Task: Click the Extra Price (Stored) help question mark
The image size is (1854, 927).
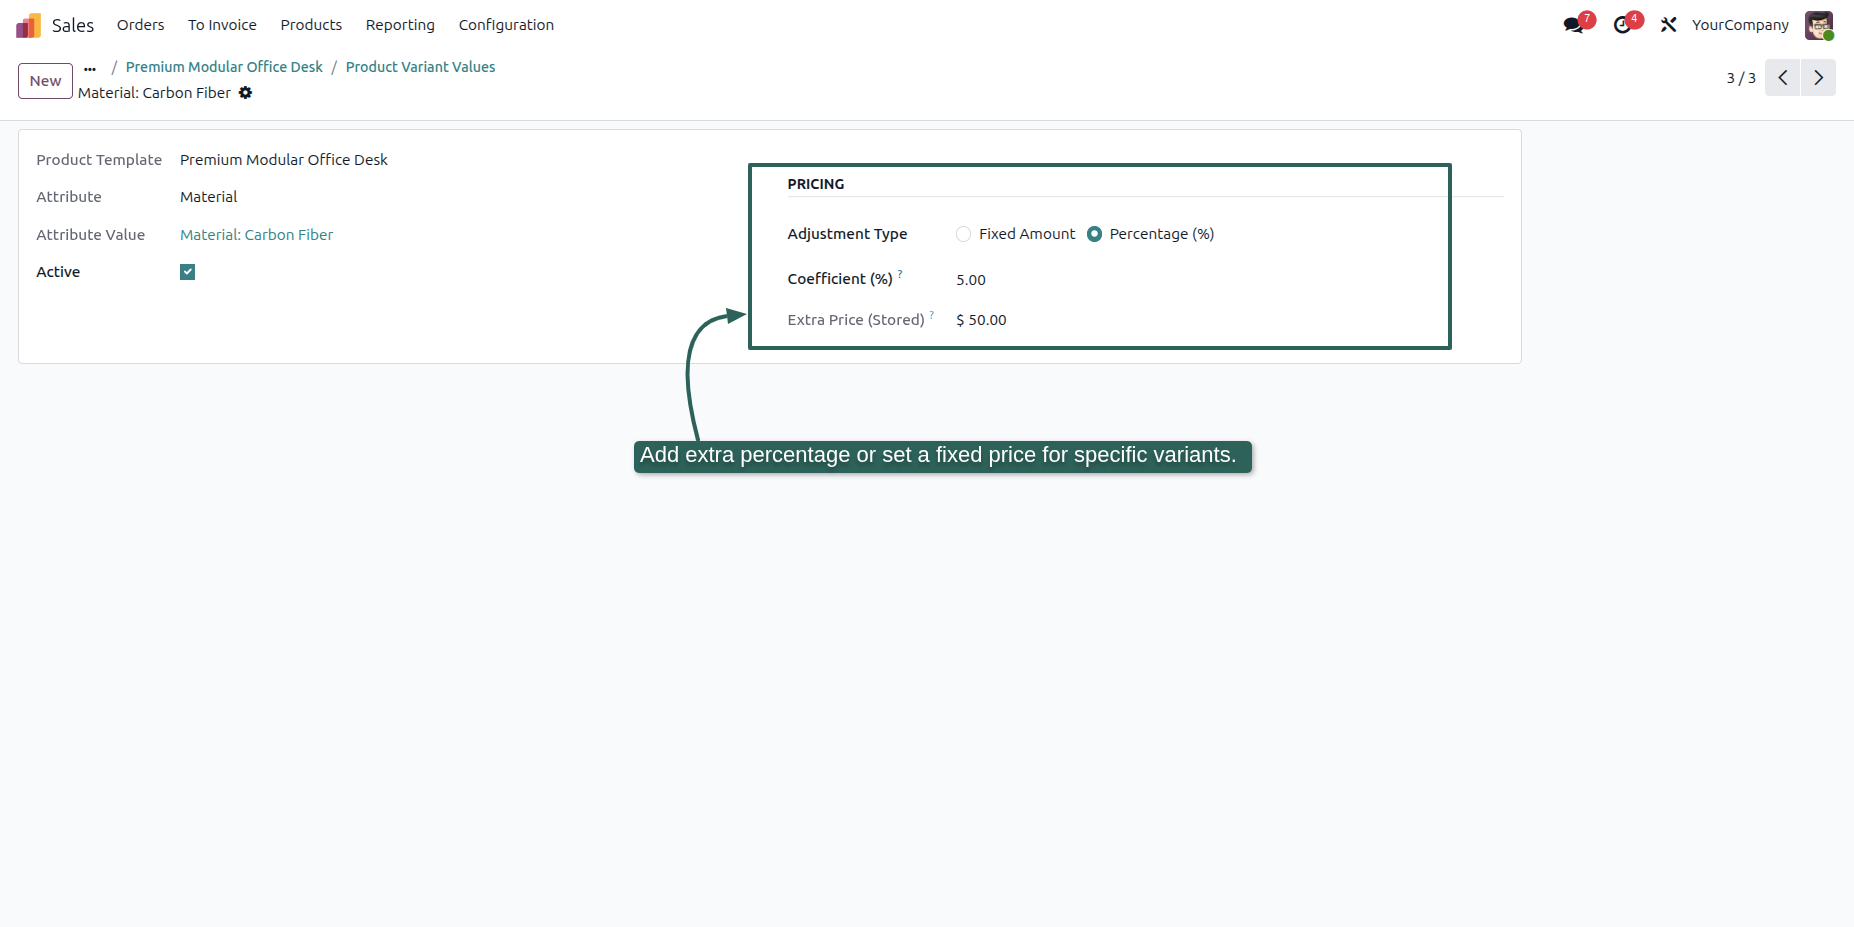Action: tap(932, 314)
